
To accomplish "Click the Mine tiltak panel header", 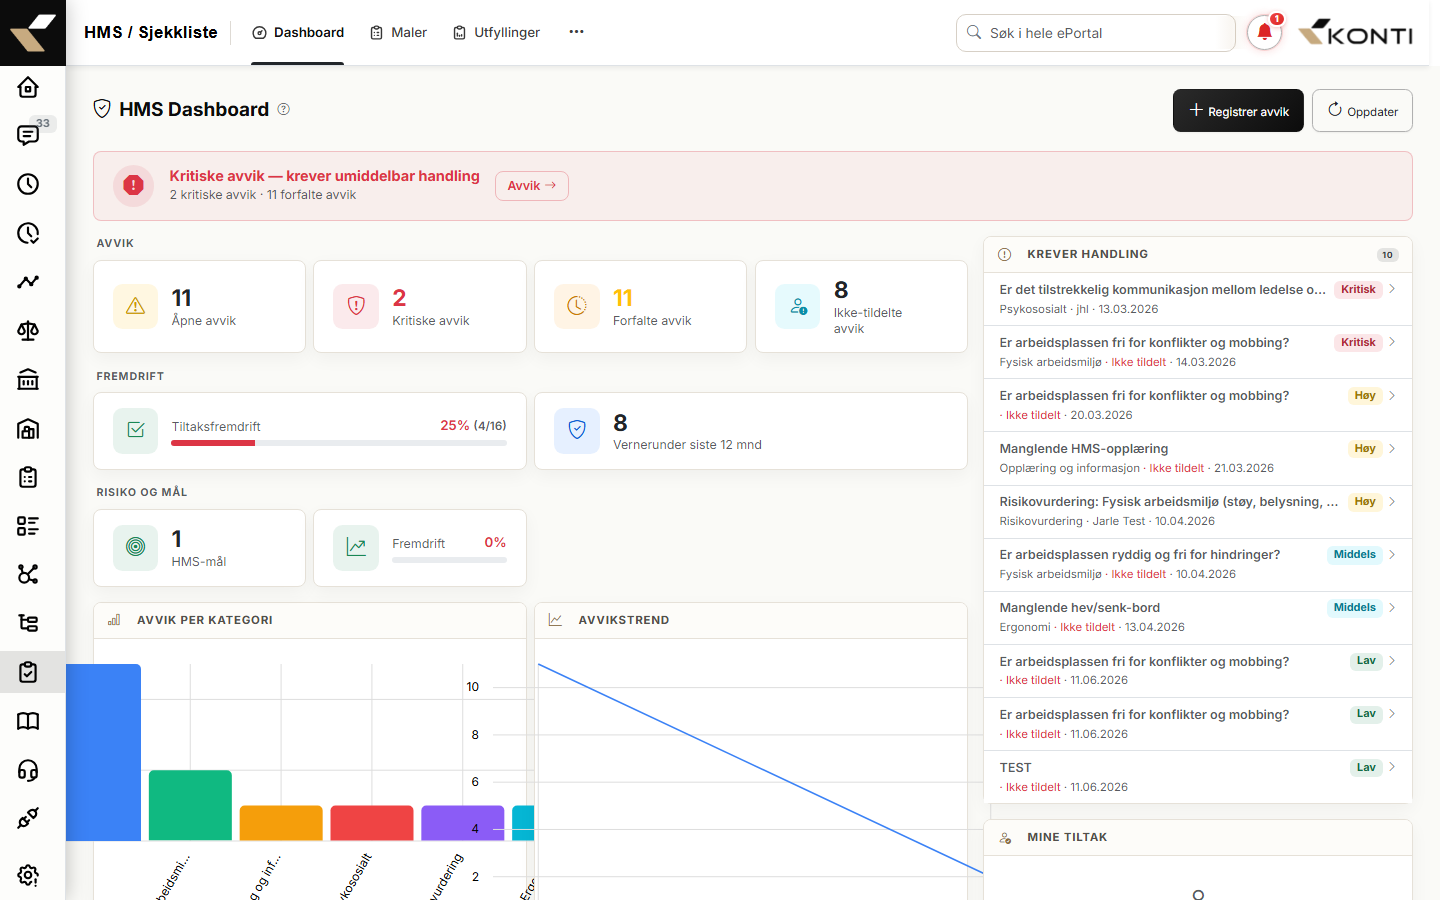I will 1197,838.
